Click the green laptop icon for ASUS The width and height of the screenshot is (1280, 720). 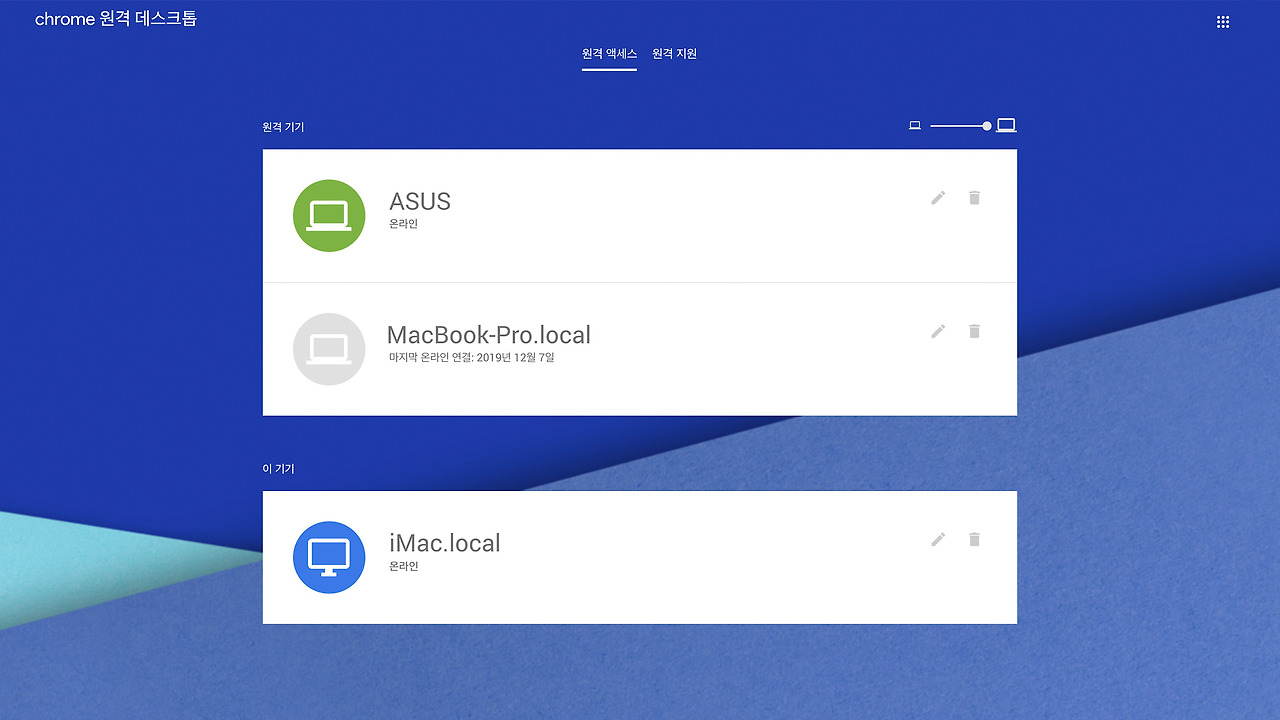point(329,215)
